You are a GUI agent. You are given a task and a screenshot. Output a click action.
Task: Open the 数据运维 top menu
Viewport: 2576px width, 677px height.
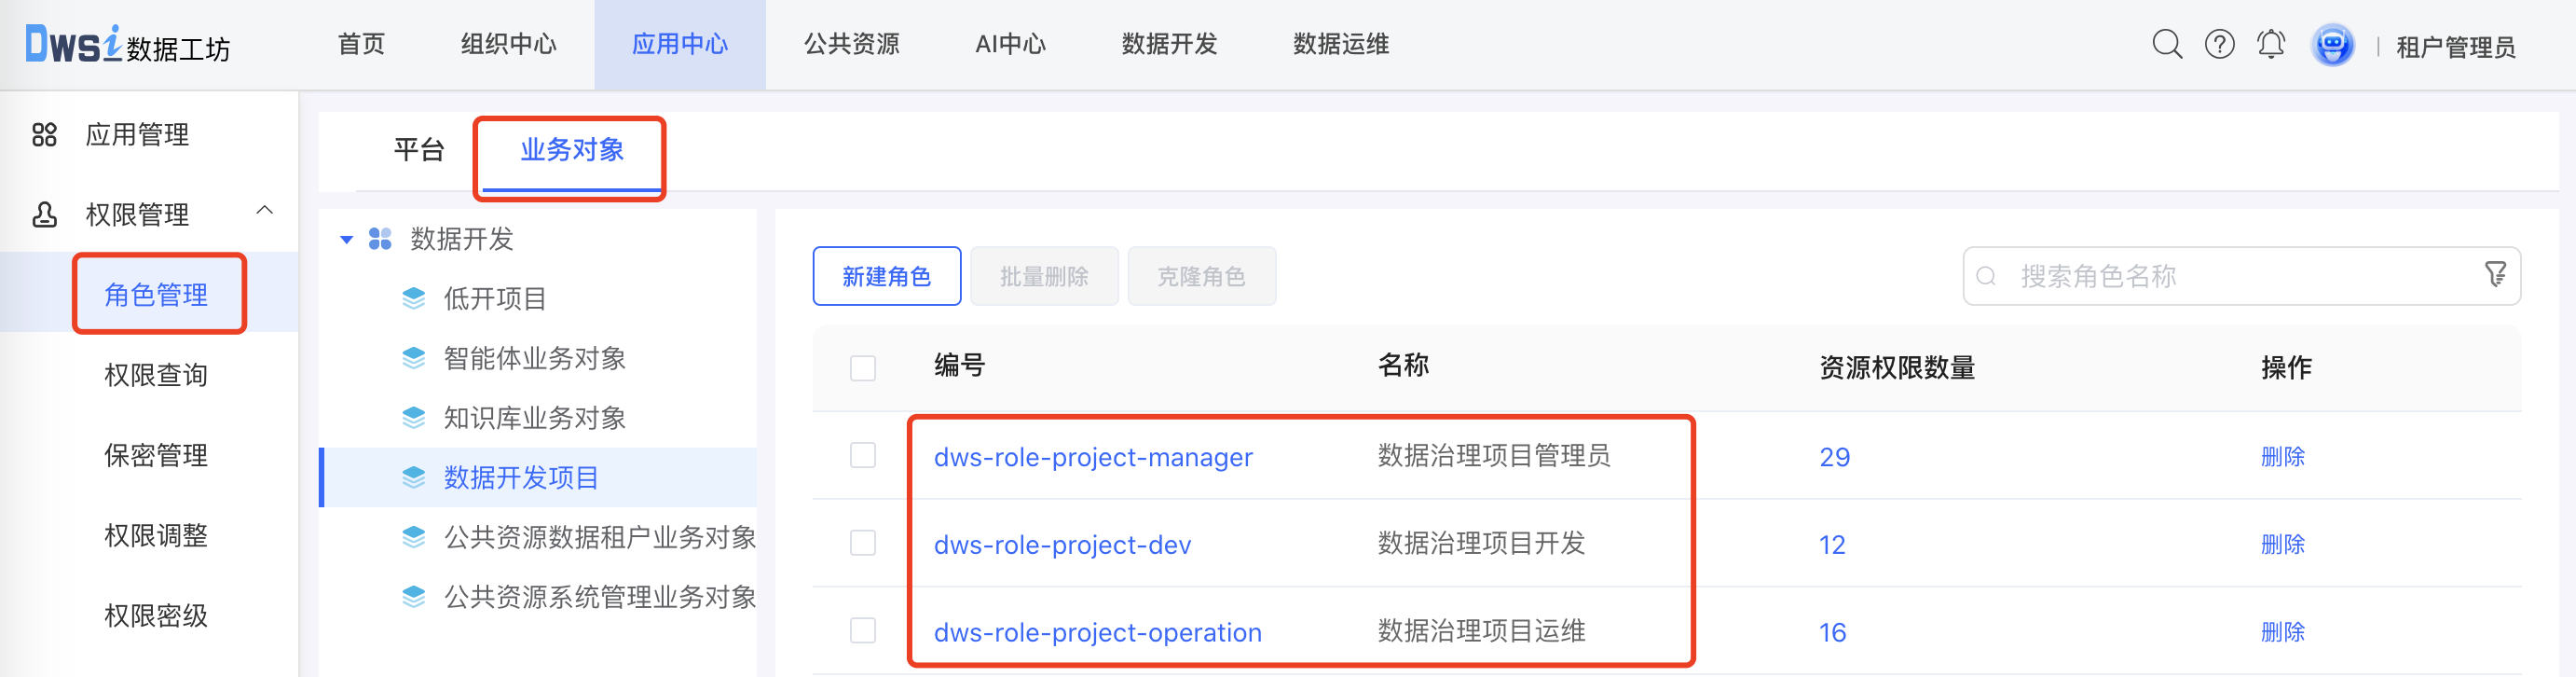coord(1340,45)
